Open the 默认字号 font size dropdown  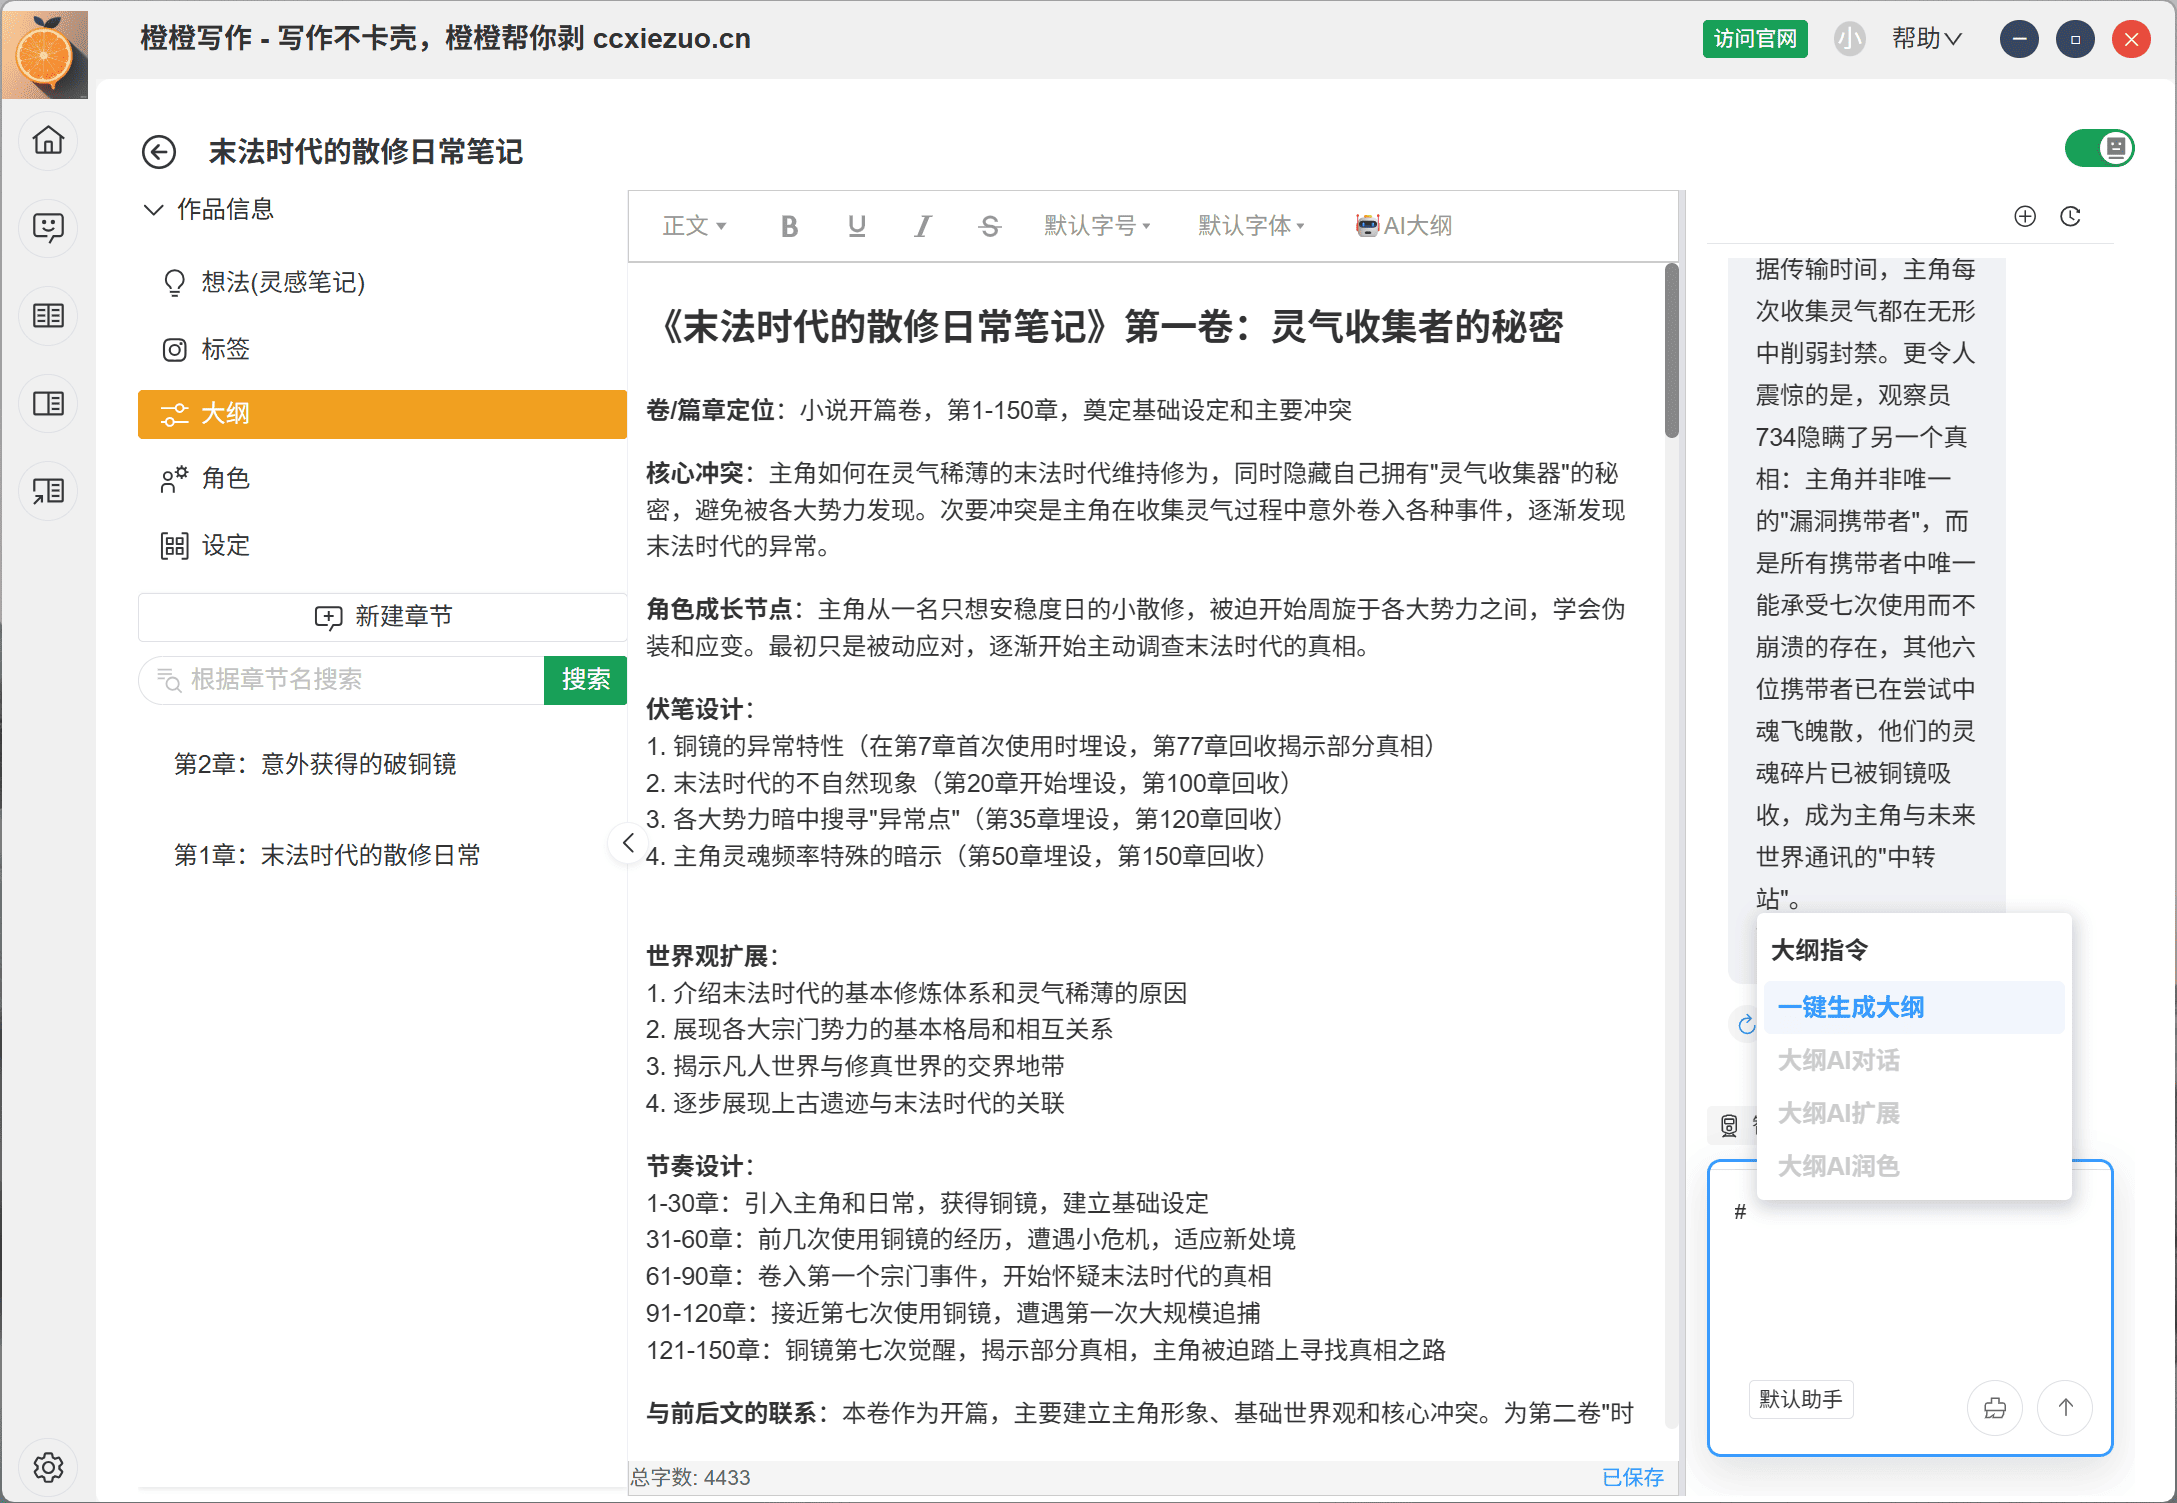(x=1097, y=226)
